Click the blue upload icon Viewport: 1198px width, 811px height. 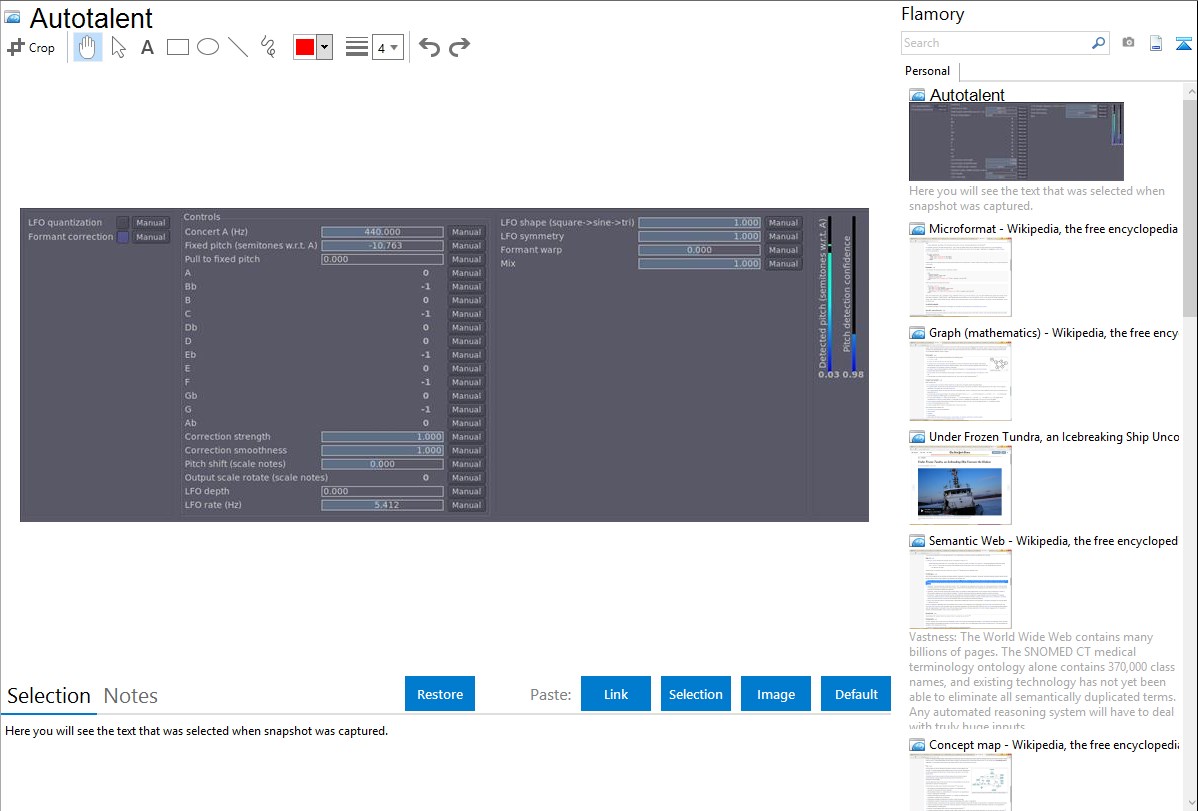click(x=1183, y=43)
